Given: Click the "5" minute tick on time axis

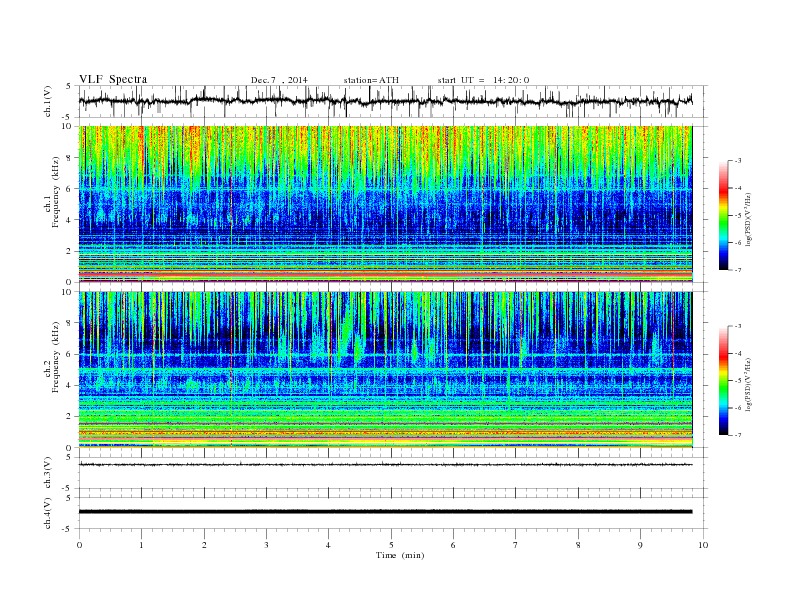Looking at the screenshot, I should click(x=391, y=545).
